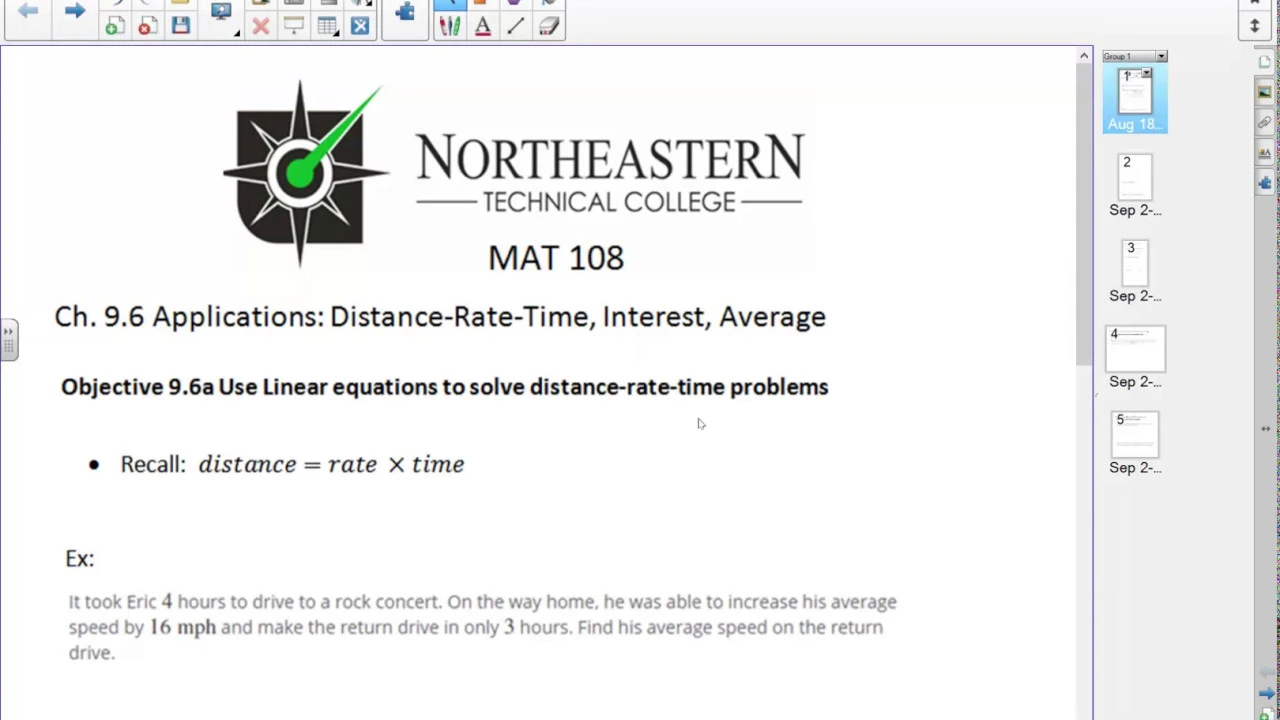Add a new page with the green plus icon
The image size is (1280, 720).
(x=114, y=26)
